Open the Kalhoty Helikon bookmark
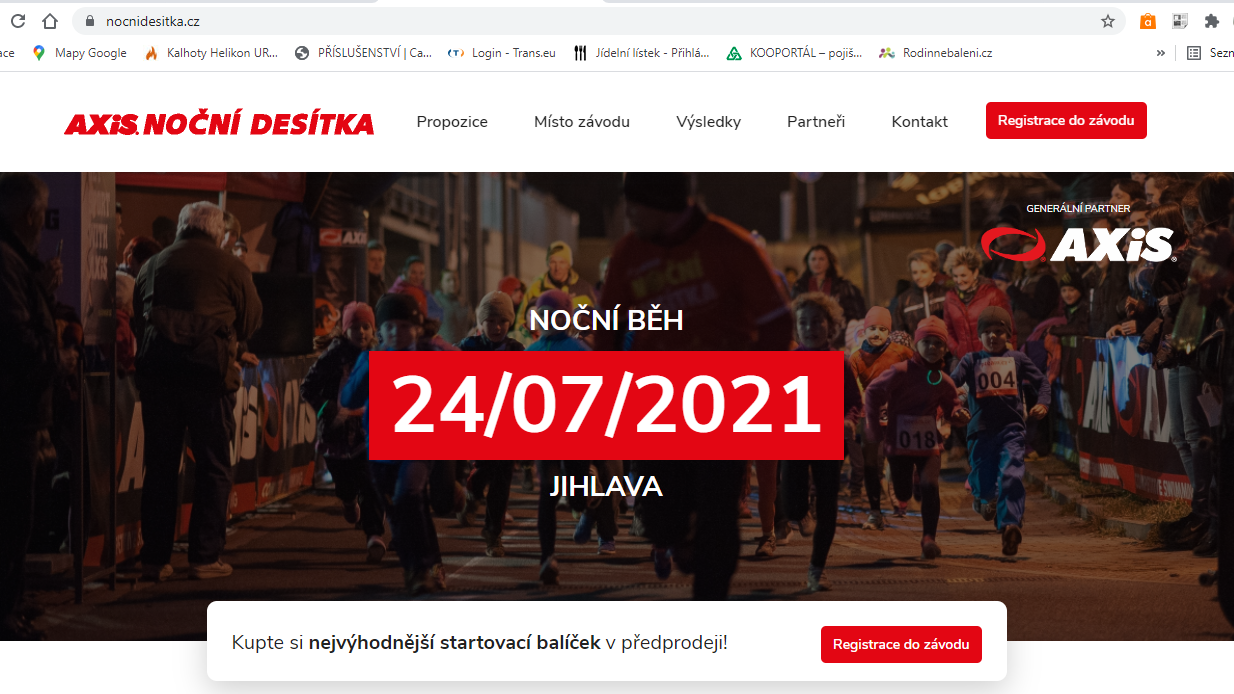1234x694 pixels. [211, 53]
